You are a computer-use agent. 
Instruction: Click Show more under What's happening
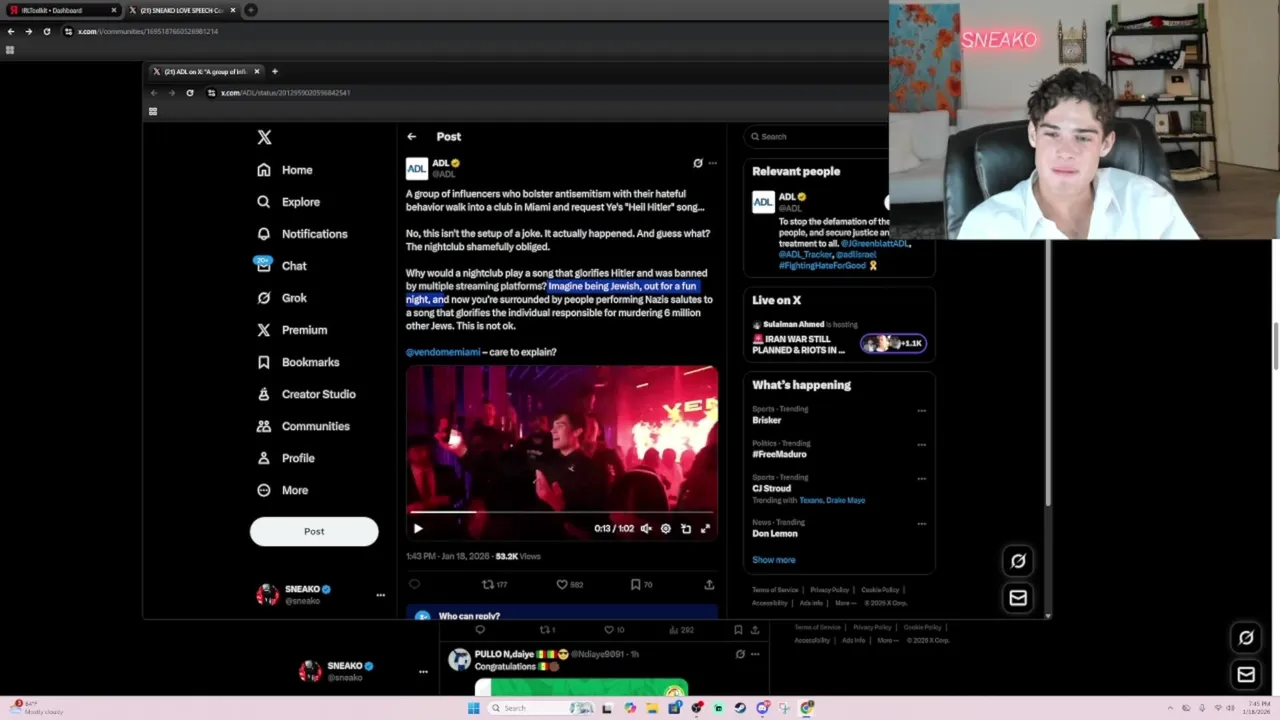[774, 560]
